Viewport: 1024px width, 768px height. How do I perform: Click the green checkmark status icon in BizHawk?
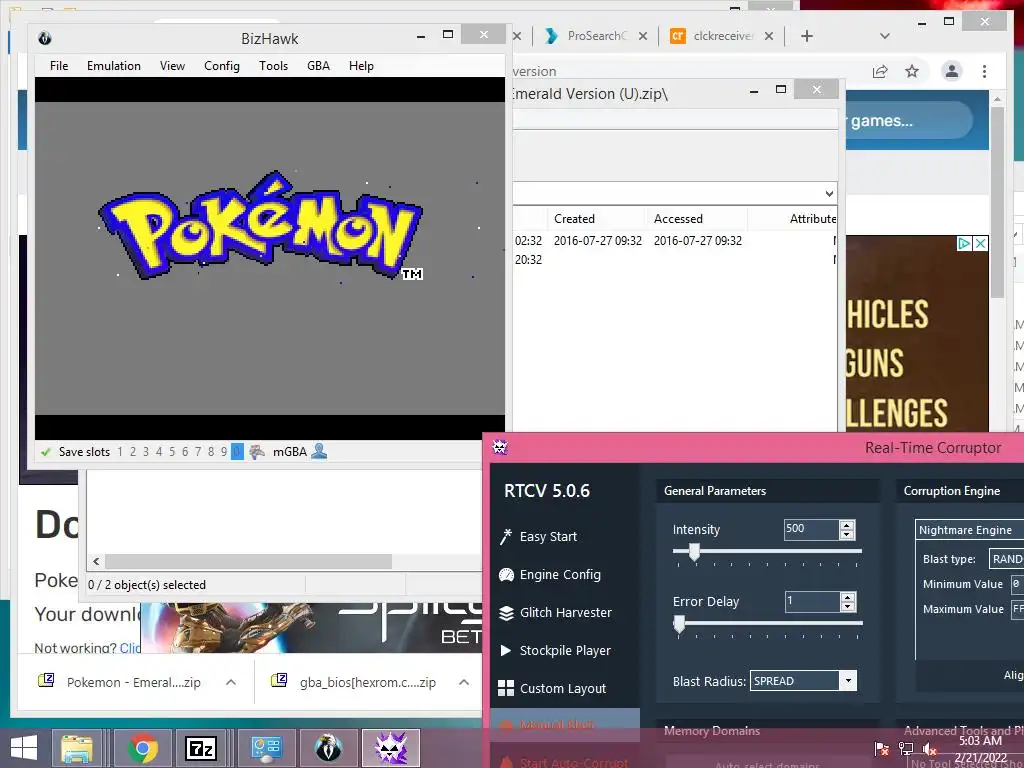click(x=46, y=452)
